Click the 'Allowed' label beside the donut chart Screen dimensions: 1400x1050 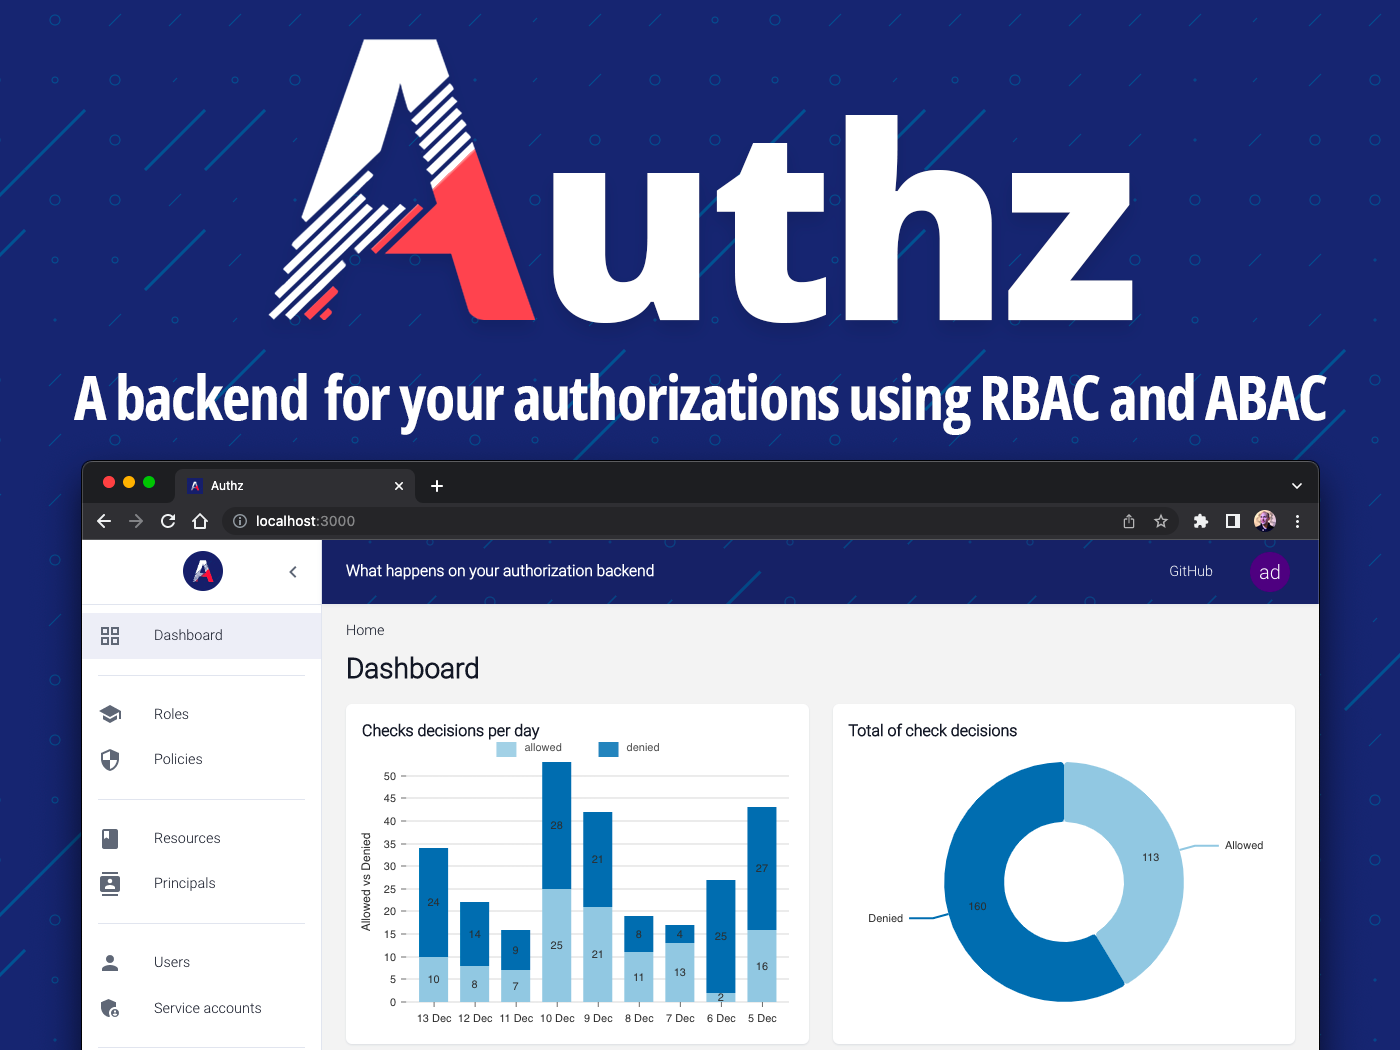[1244, 846]
